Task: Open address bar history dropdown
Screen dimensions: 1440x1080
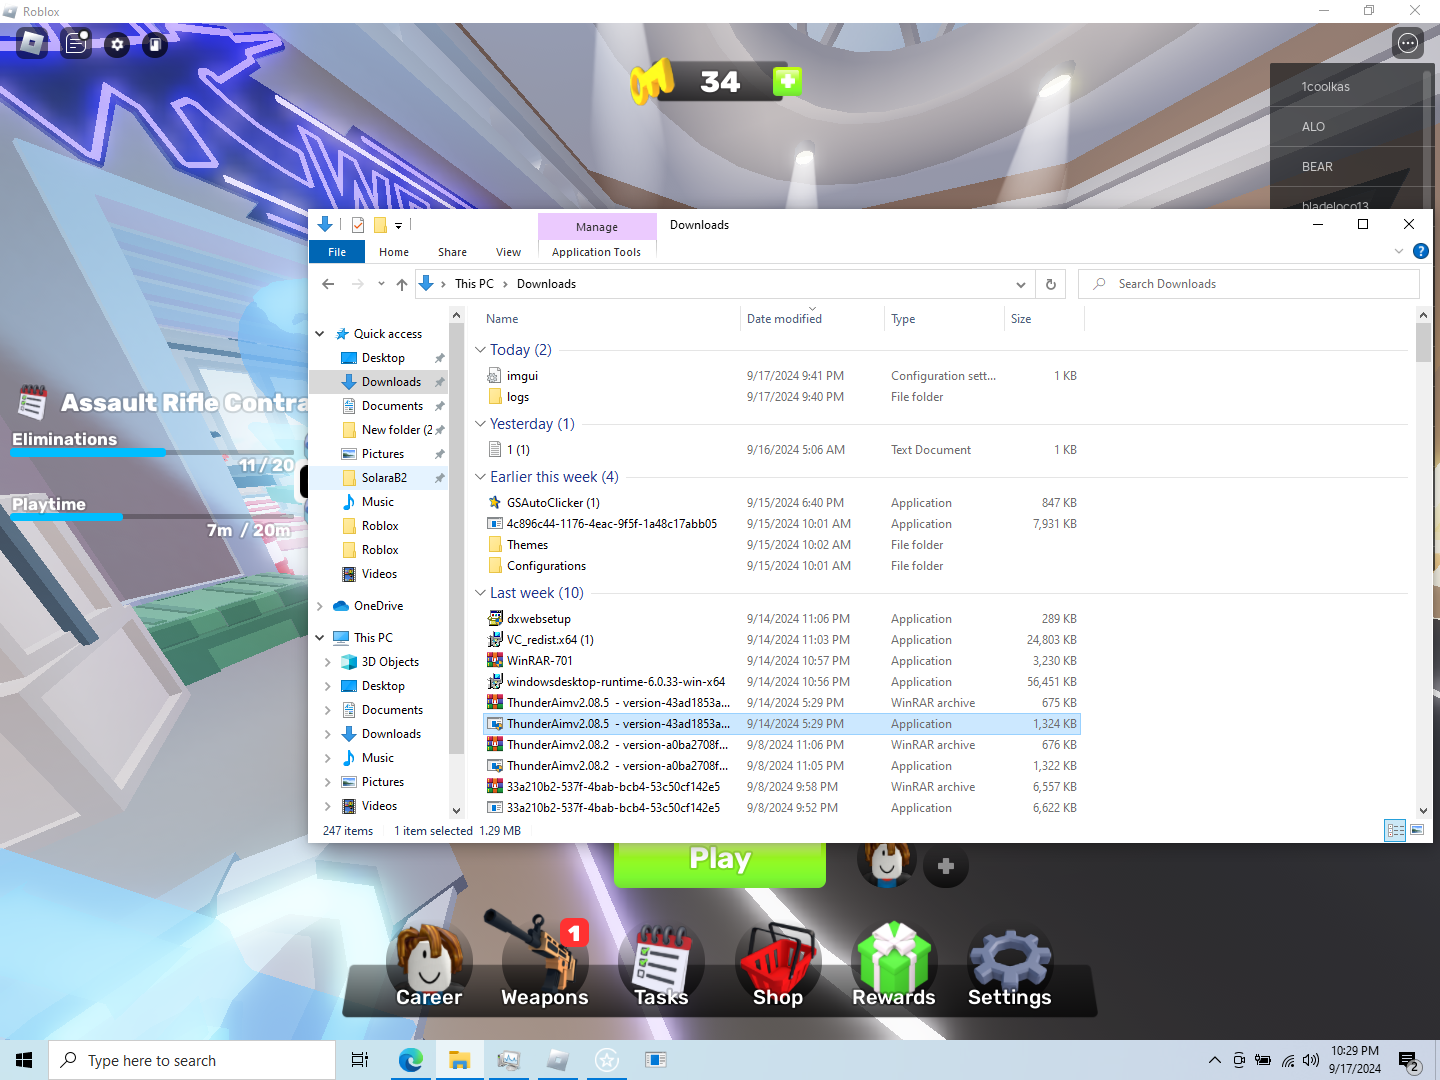Action: 1021,284
